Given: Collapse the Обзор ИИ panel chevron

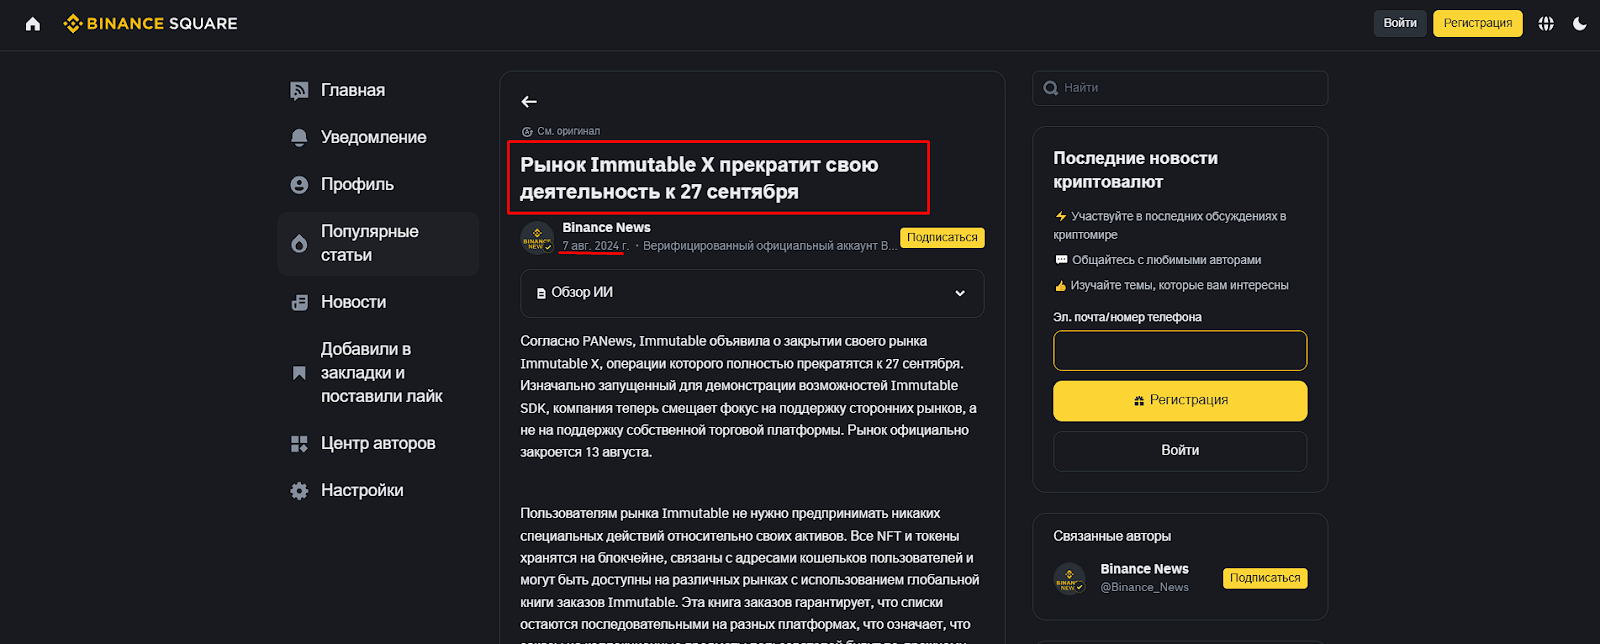Looking at the screenshot, I should coord(962,293).
